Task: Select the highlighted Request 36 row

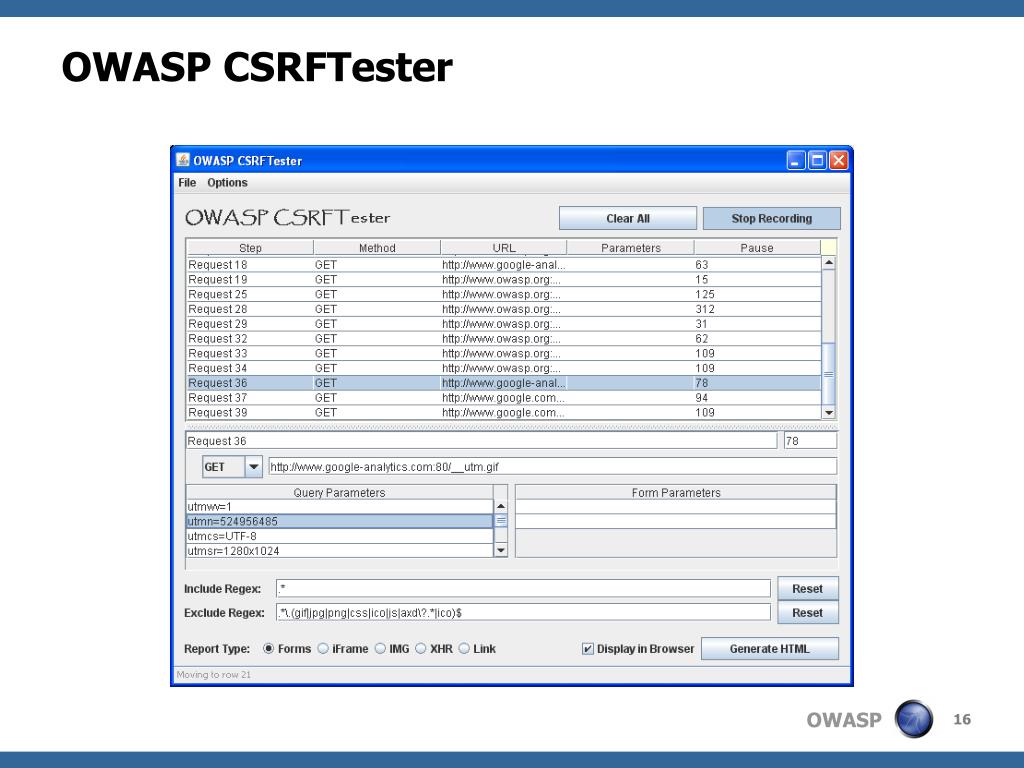Action: pos(504,383)
